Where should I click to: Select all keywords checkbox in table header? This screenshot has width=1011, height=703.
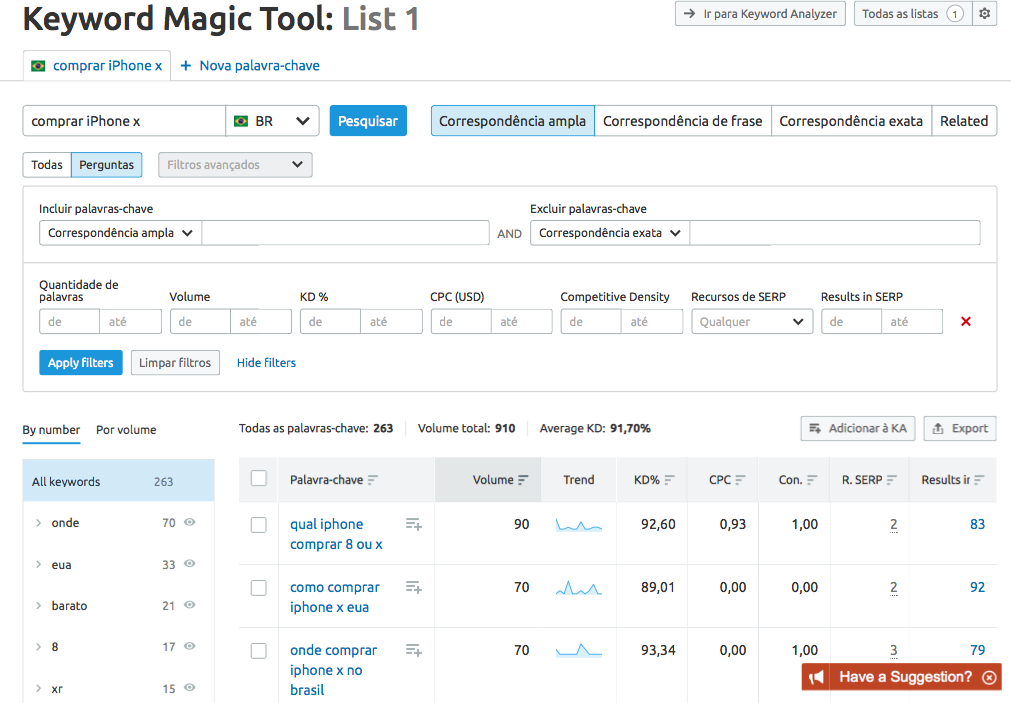(x=259, y=478)
